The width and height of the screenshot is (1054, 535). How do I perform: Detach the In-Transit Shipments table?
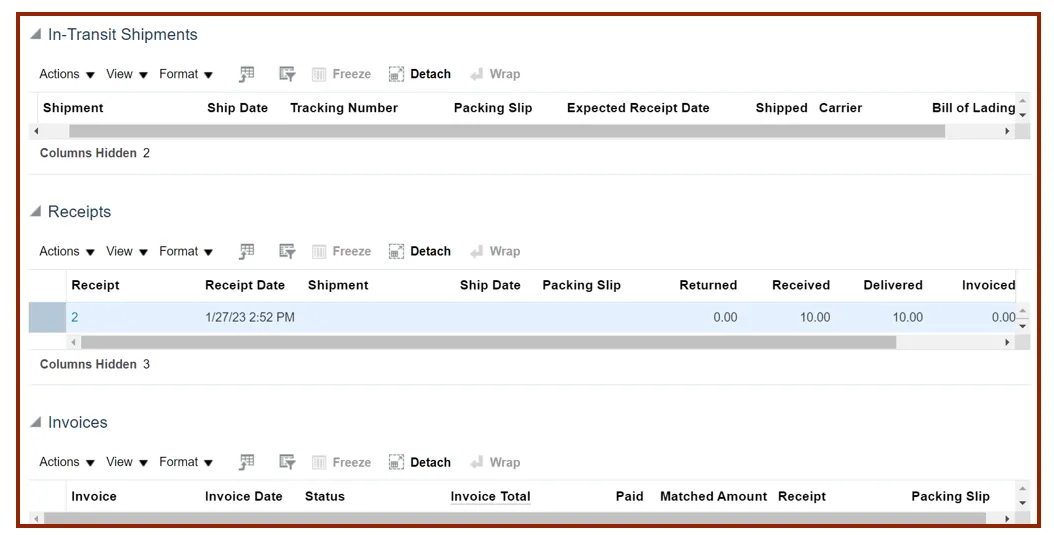pos(420,74)
